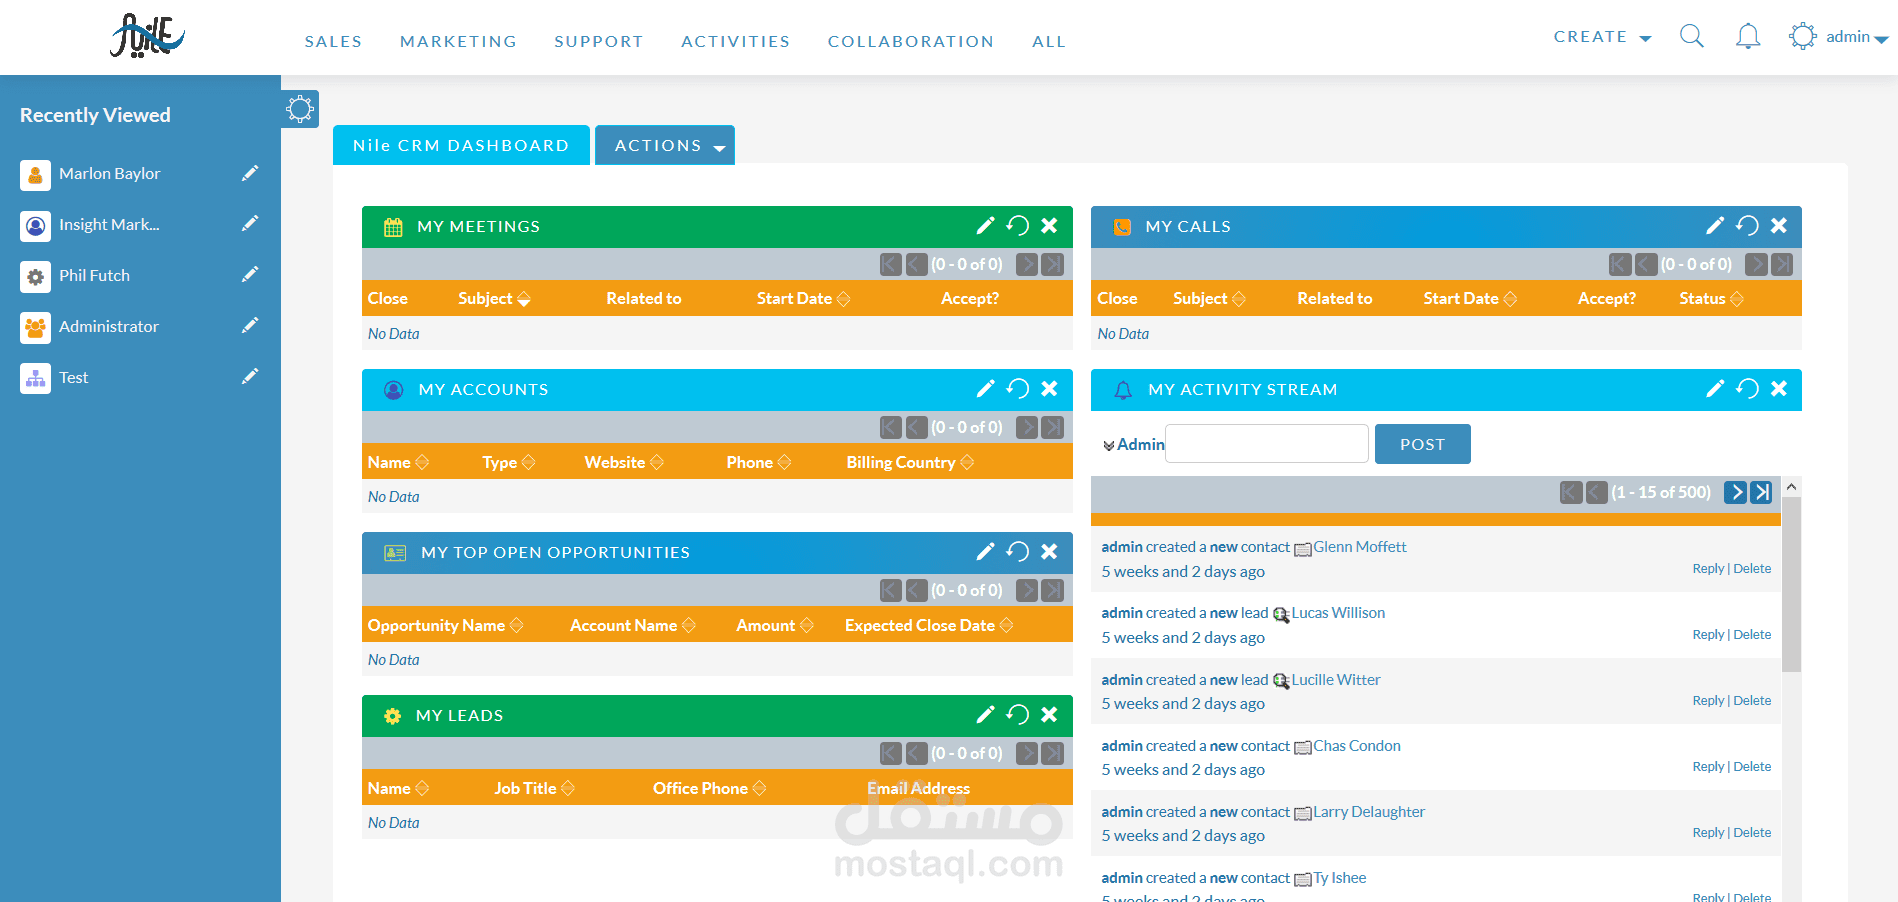This screenshot has width=1898, height=902.
Task: Refresh the My Activity Stream dashlet
Action: point(1747,388)
